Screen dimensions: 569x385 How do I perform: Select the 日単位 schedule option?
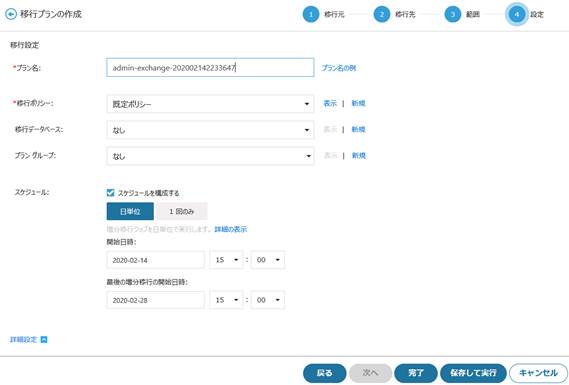(x=130, y=212)
